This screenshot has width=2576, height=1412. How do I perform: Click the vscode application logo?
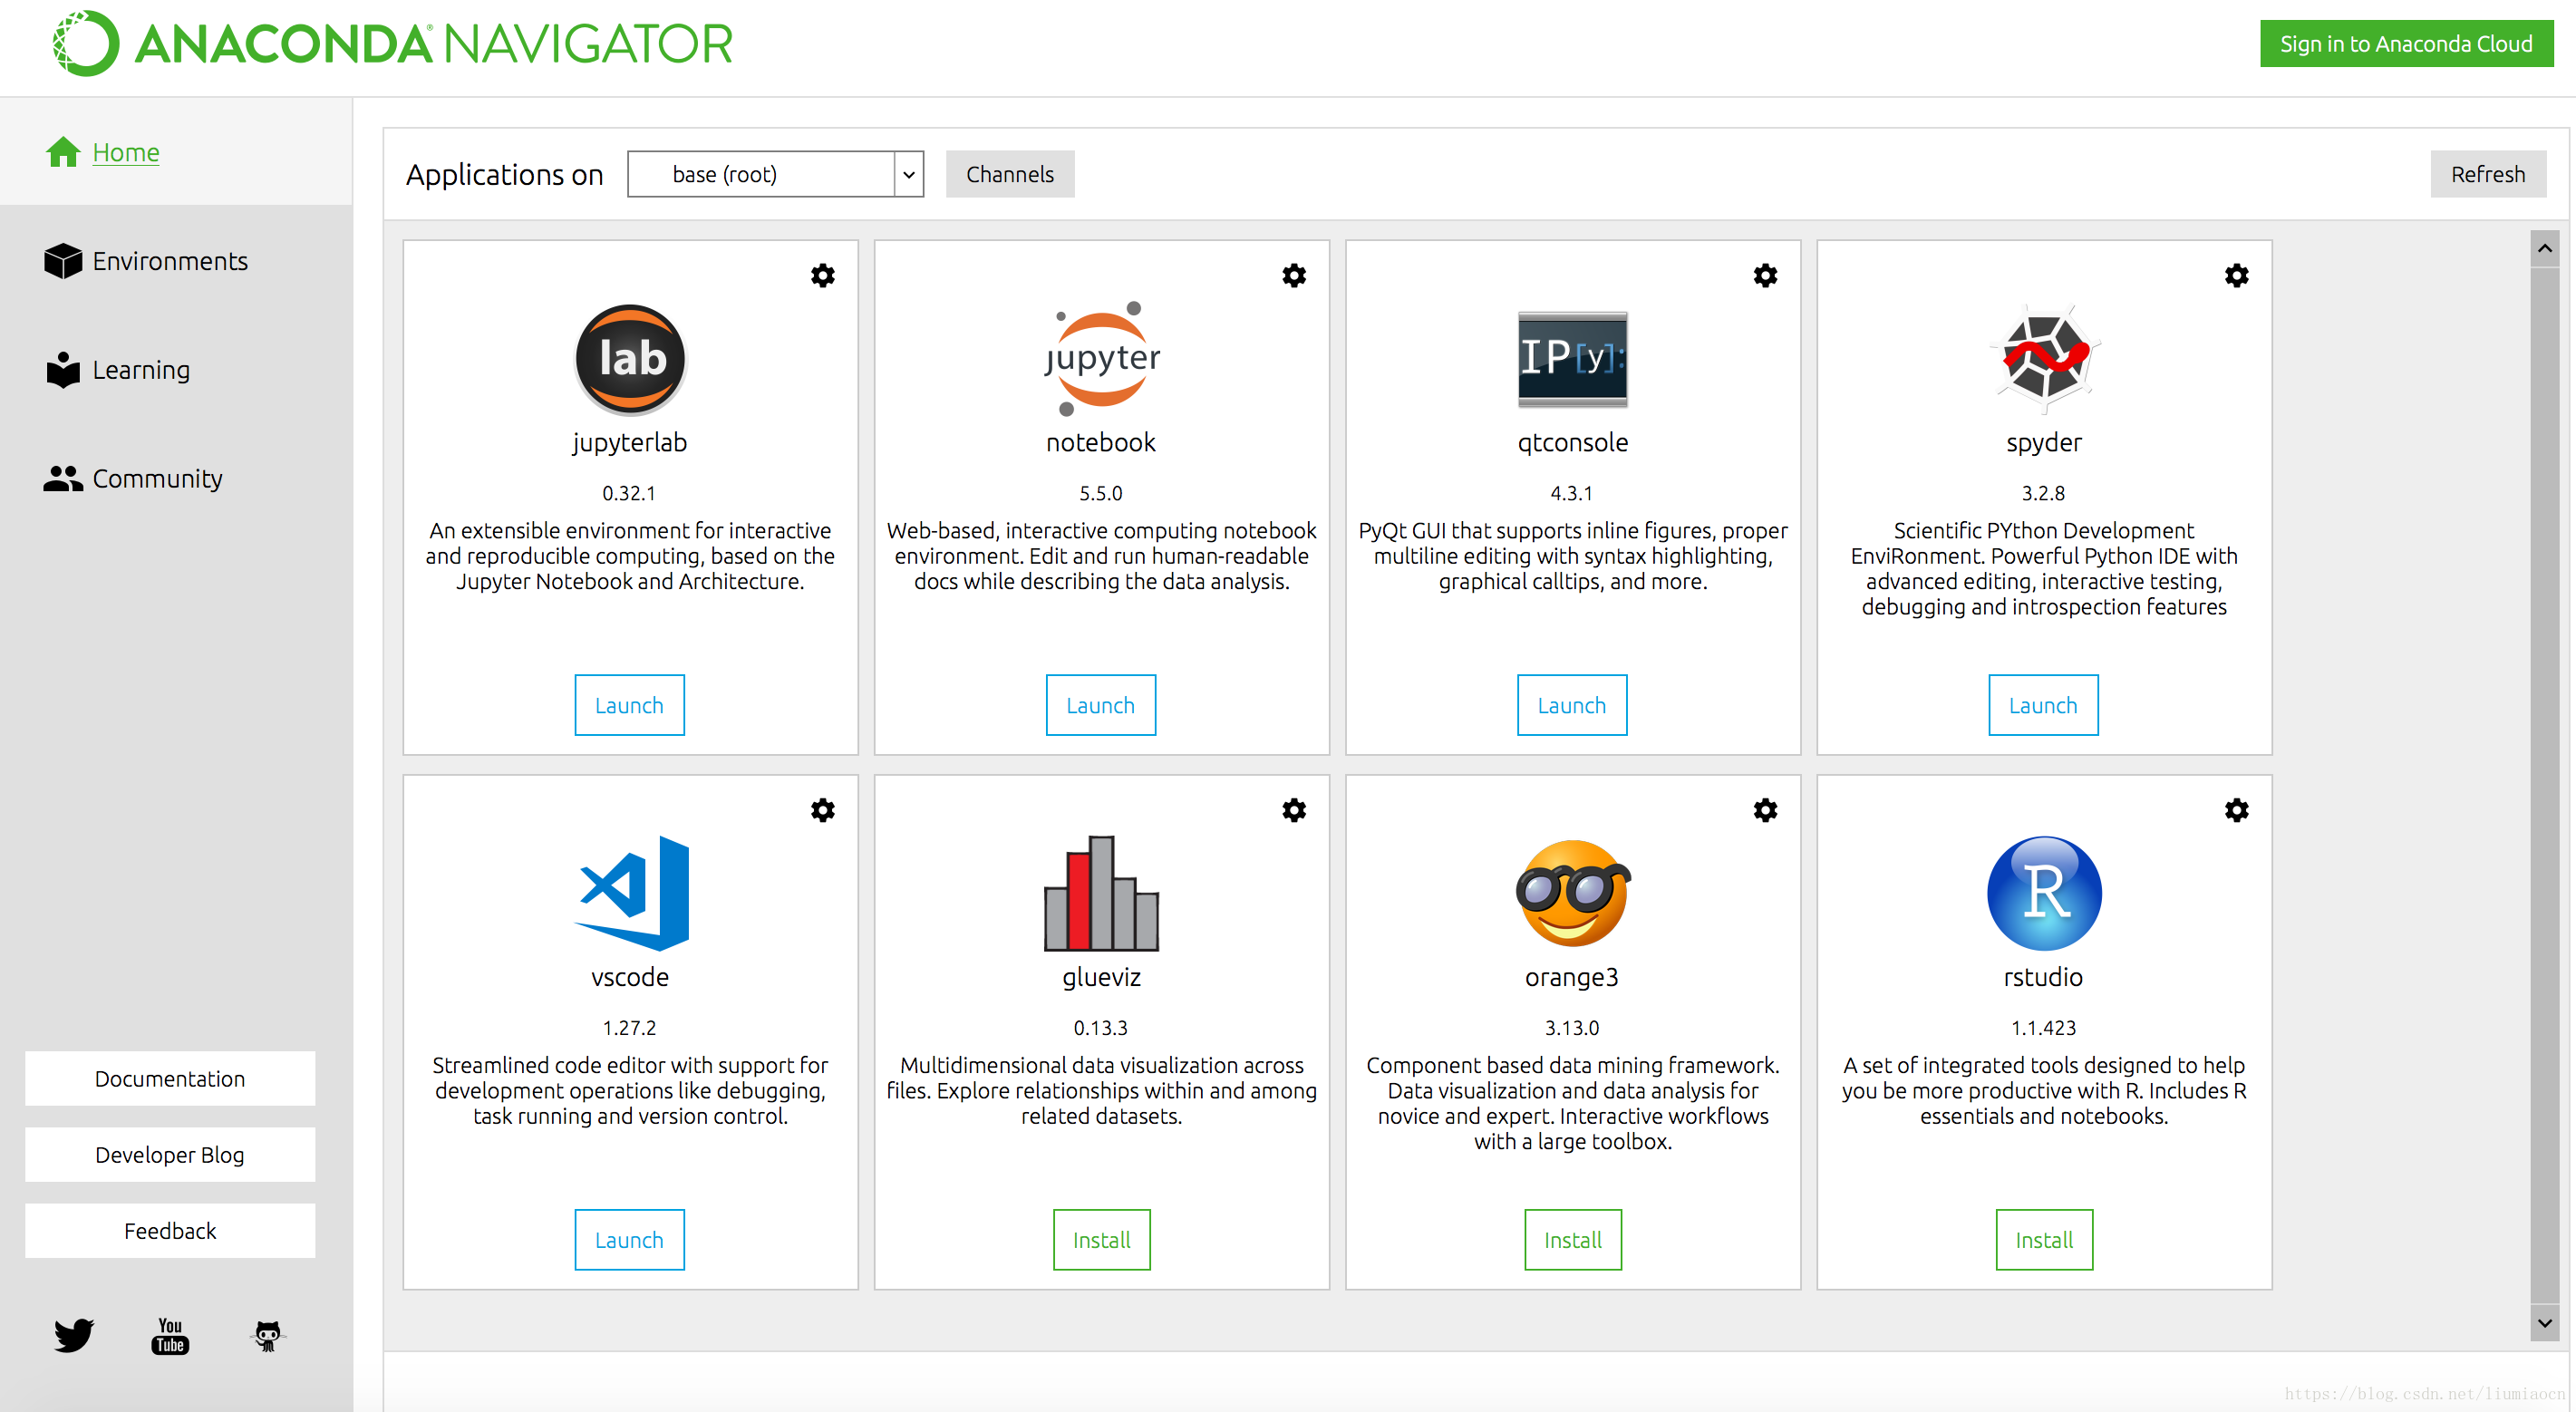coord(631,892)
